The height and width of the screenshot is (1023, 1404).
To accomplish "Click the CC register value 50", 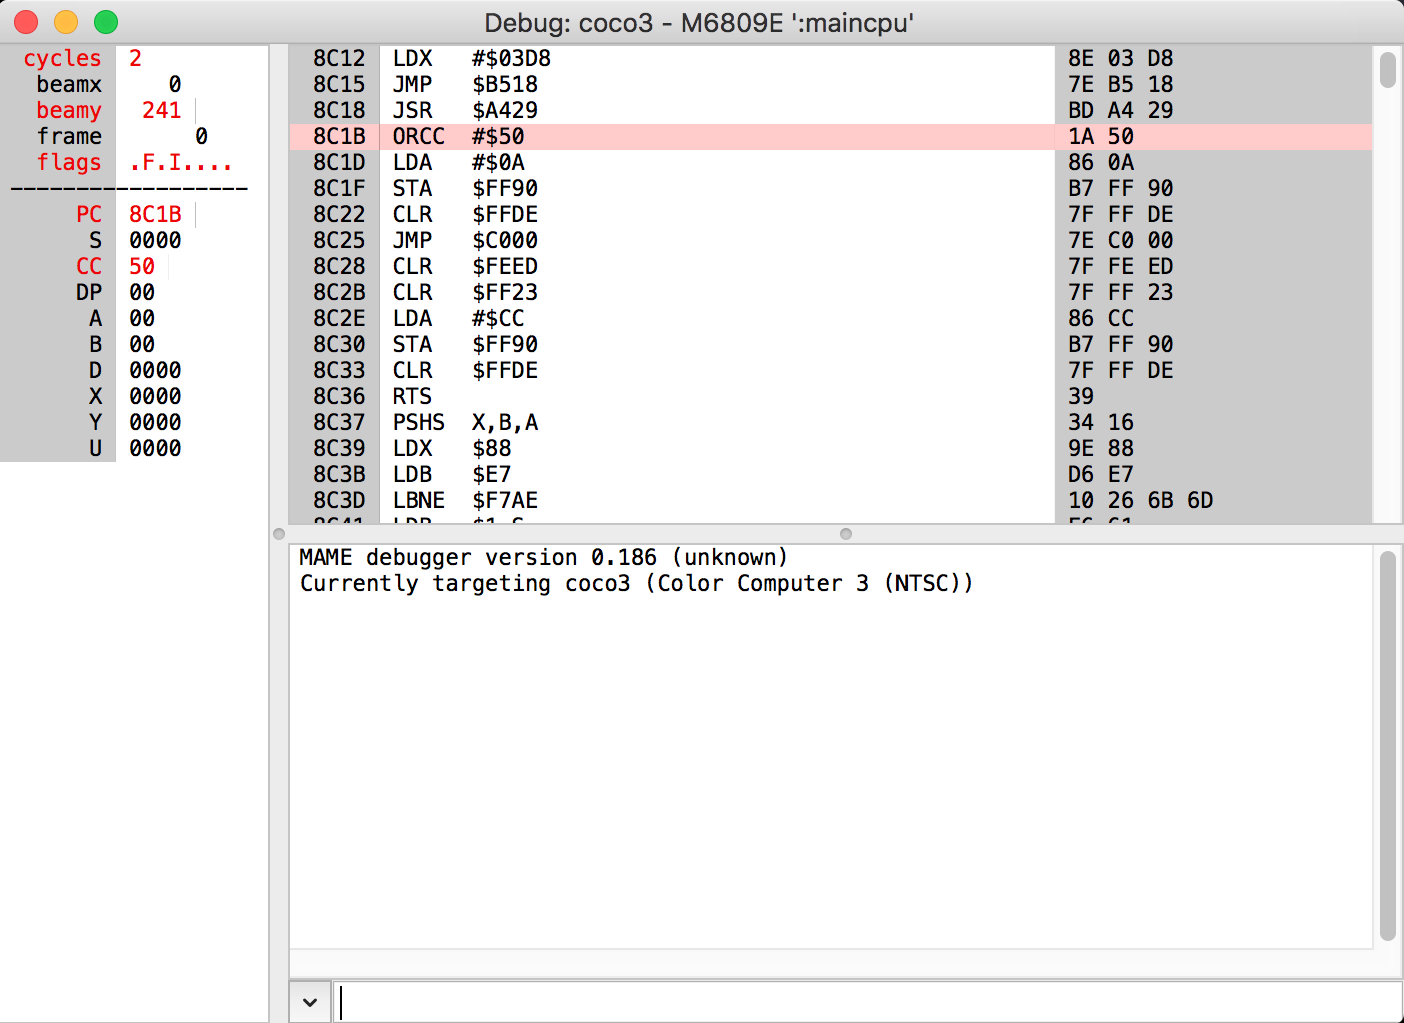I will (x=141, y=266).
